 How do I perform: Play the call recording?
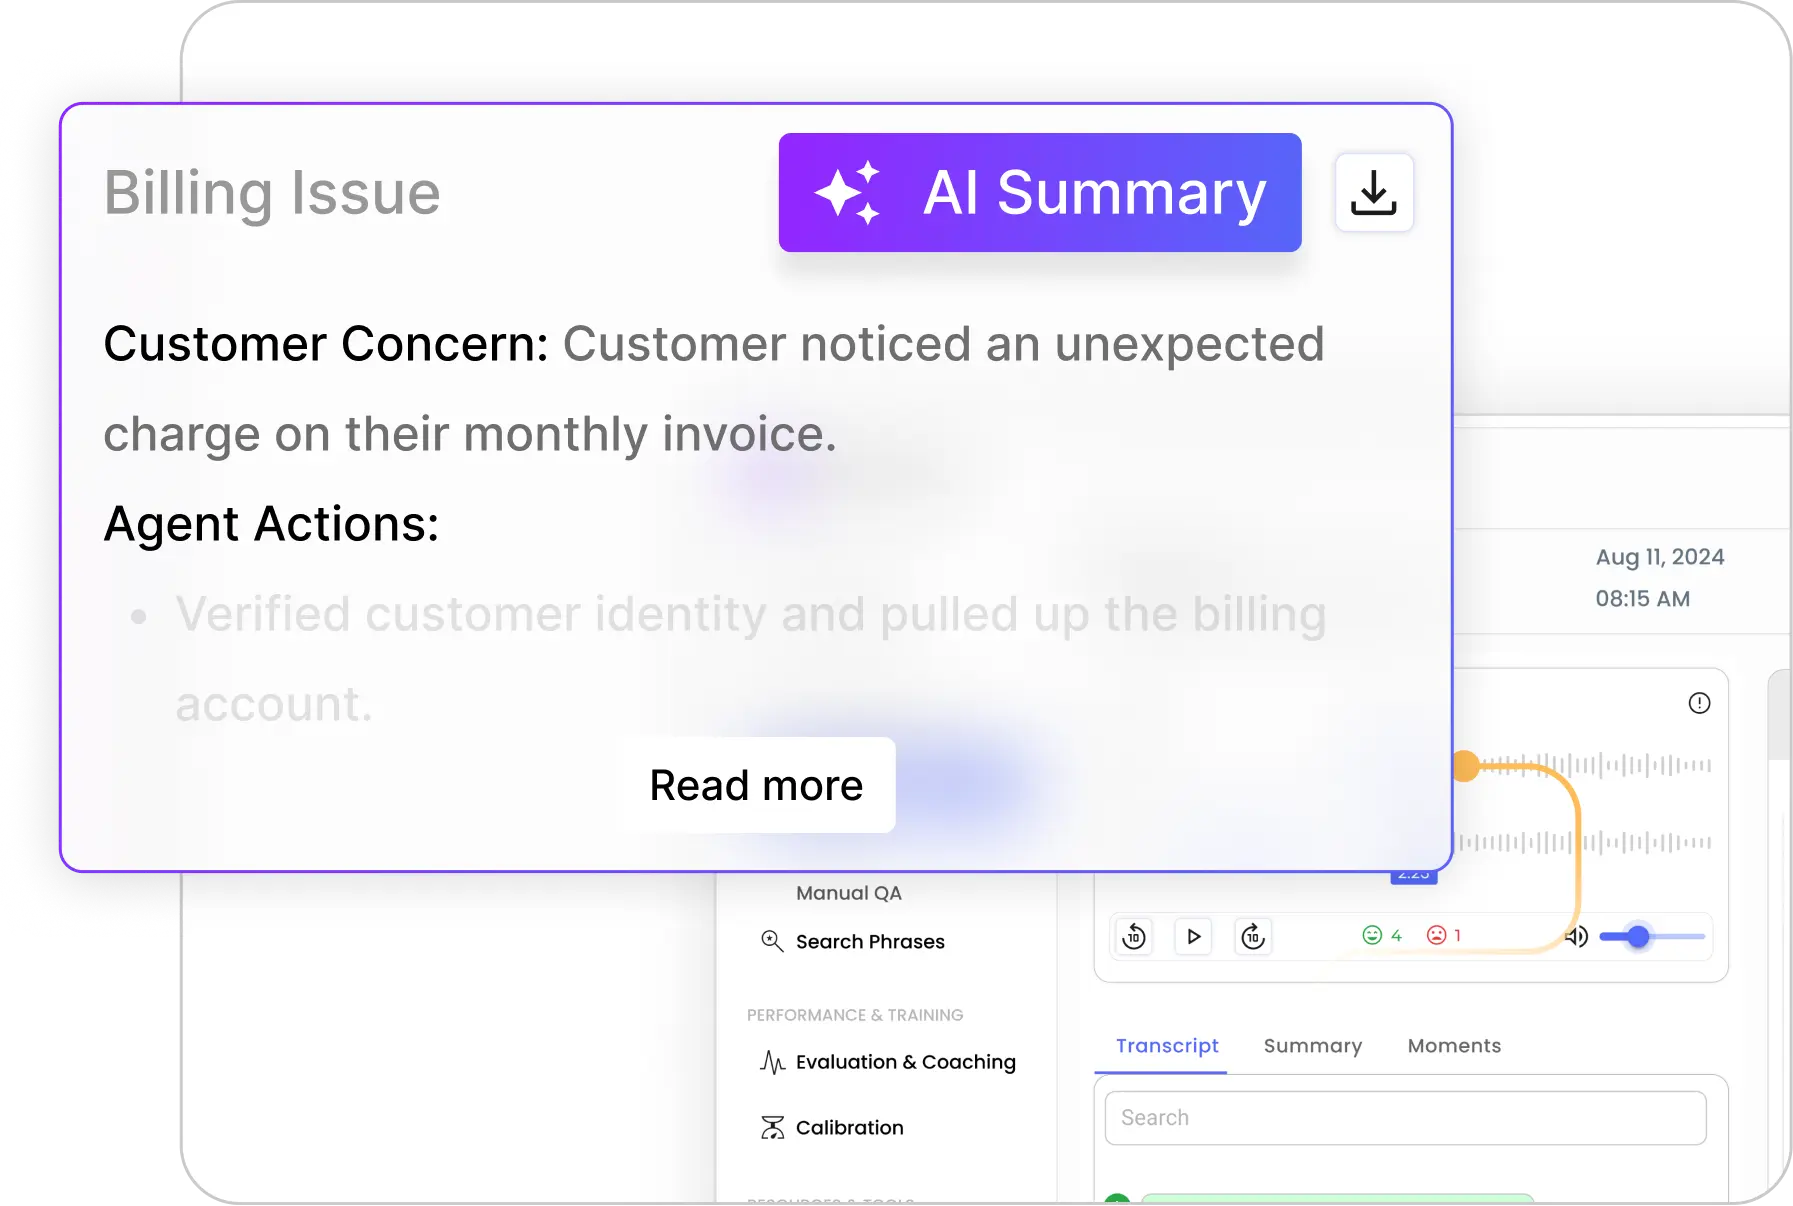click(1193, 937)
